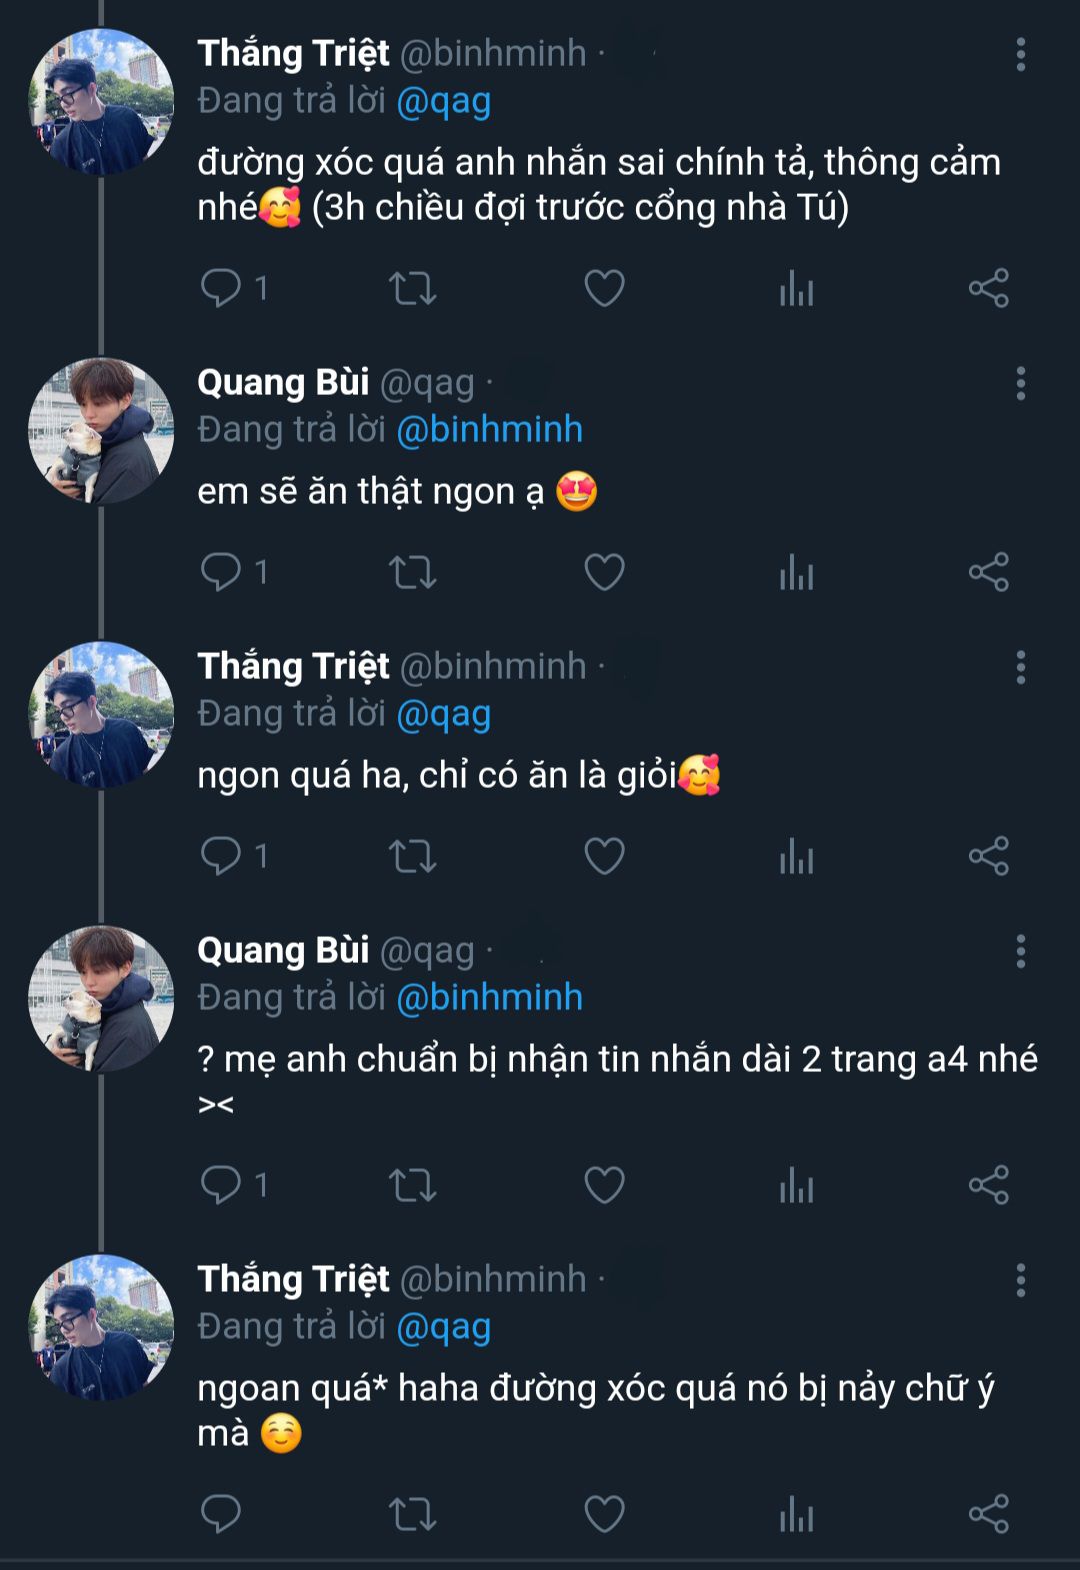Like the 'ngon quá ha' tweet
The height and width of the screenshot is (1570, 1080).
pyautogui.click(x=604, y=856)
